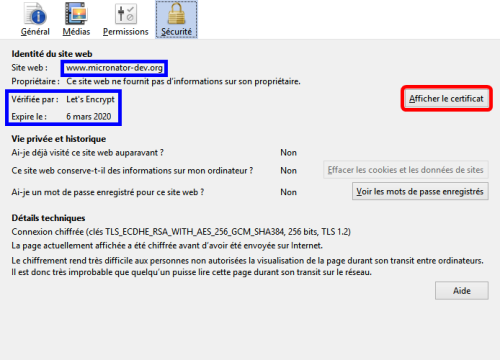Click the Propriétaire information text
This screenshot has height=360, width=500.
(183, 81)
